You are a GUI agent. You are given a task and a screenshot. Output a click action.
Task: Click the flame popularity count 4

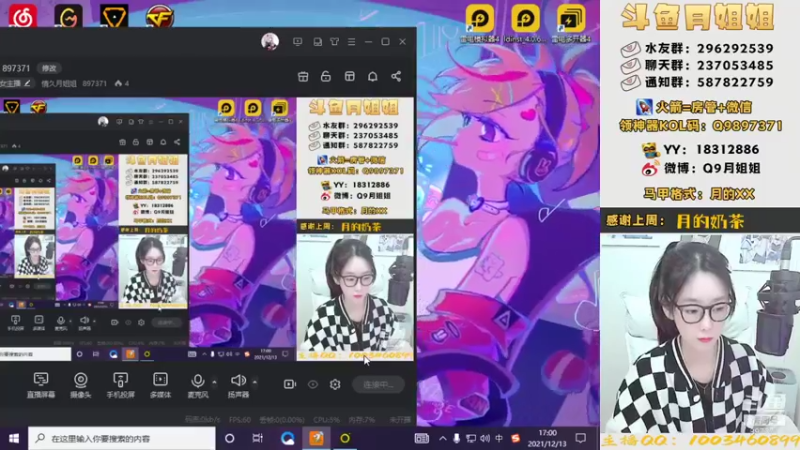point(122,83)
